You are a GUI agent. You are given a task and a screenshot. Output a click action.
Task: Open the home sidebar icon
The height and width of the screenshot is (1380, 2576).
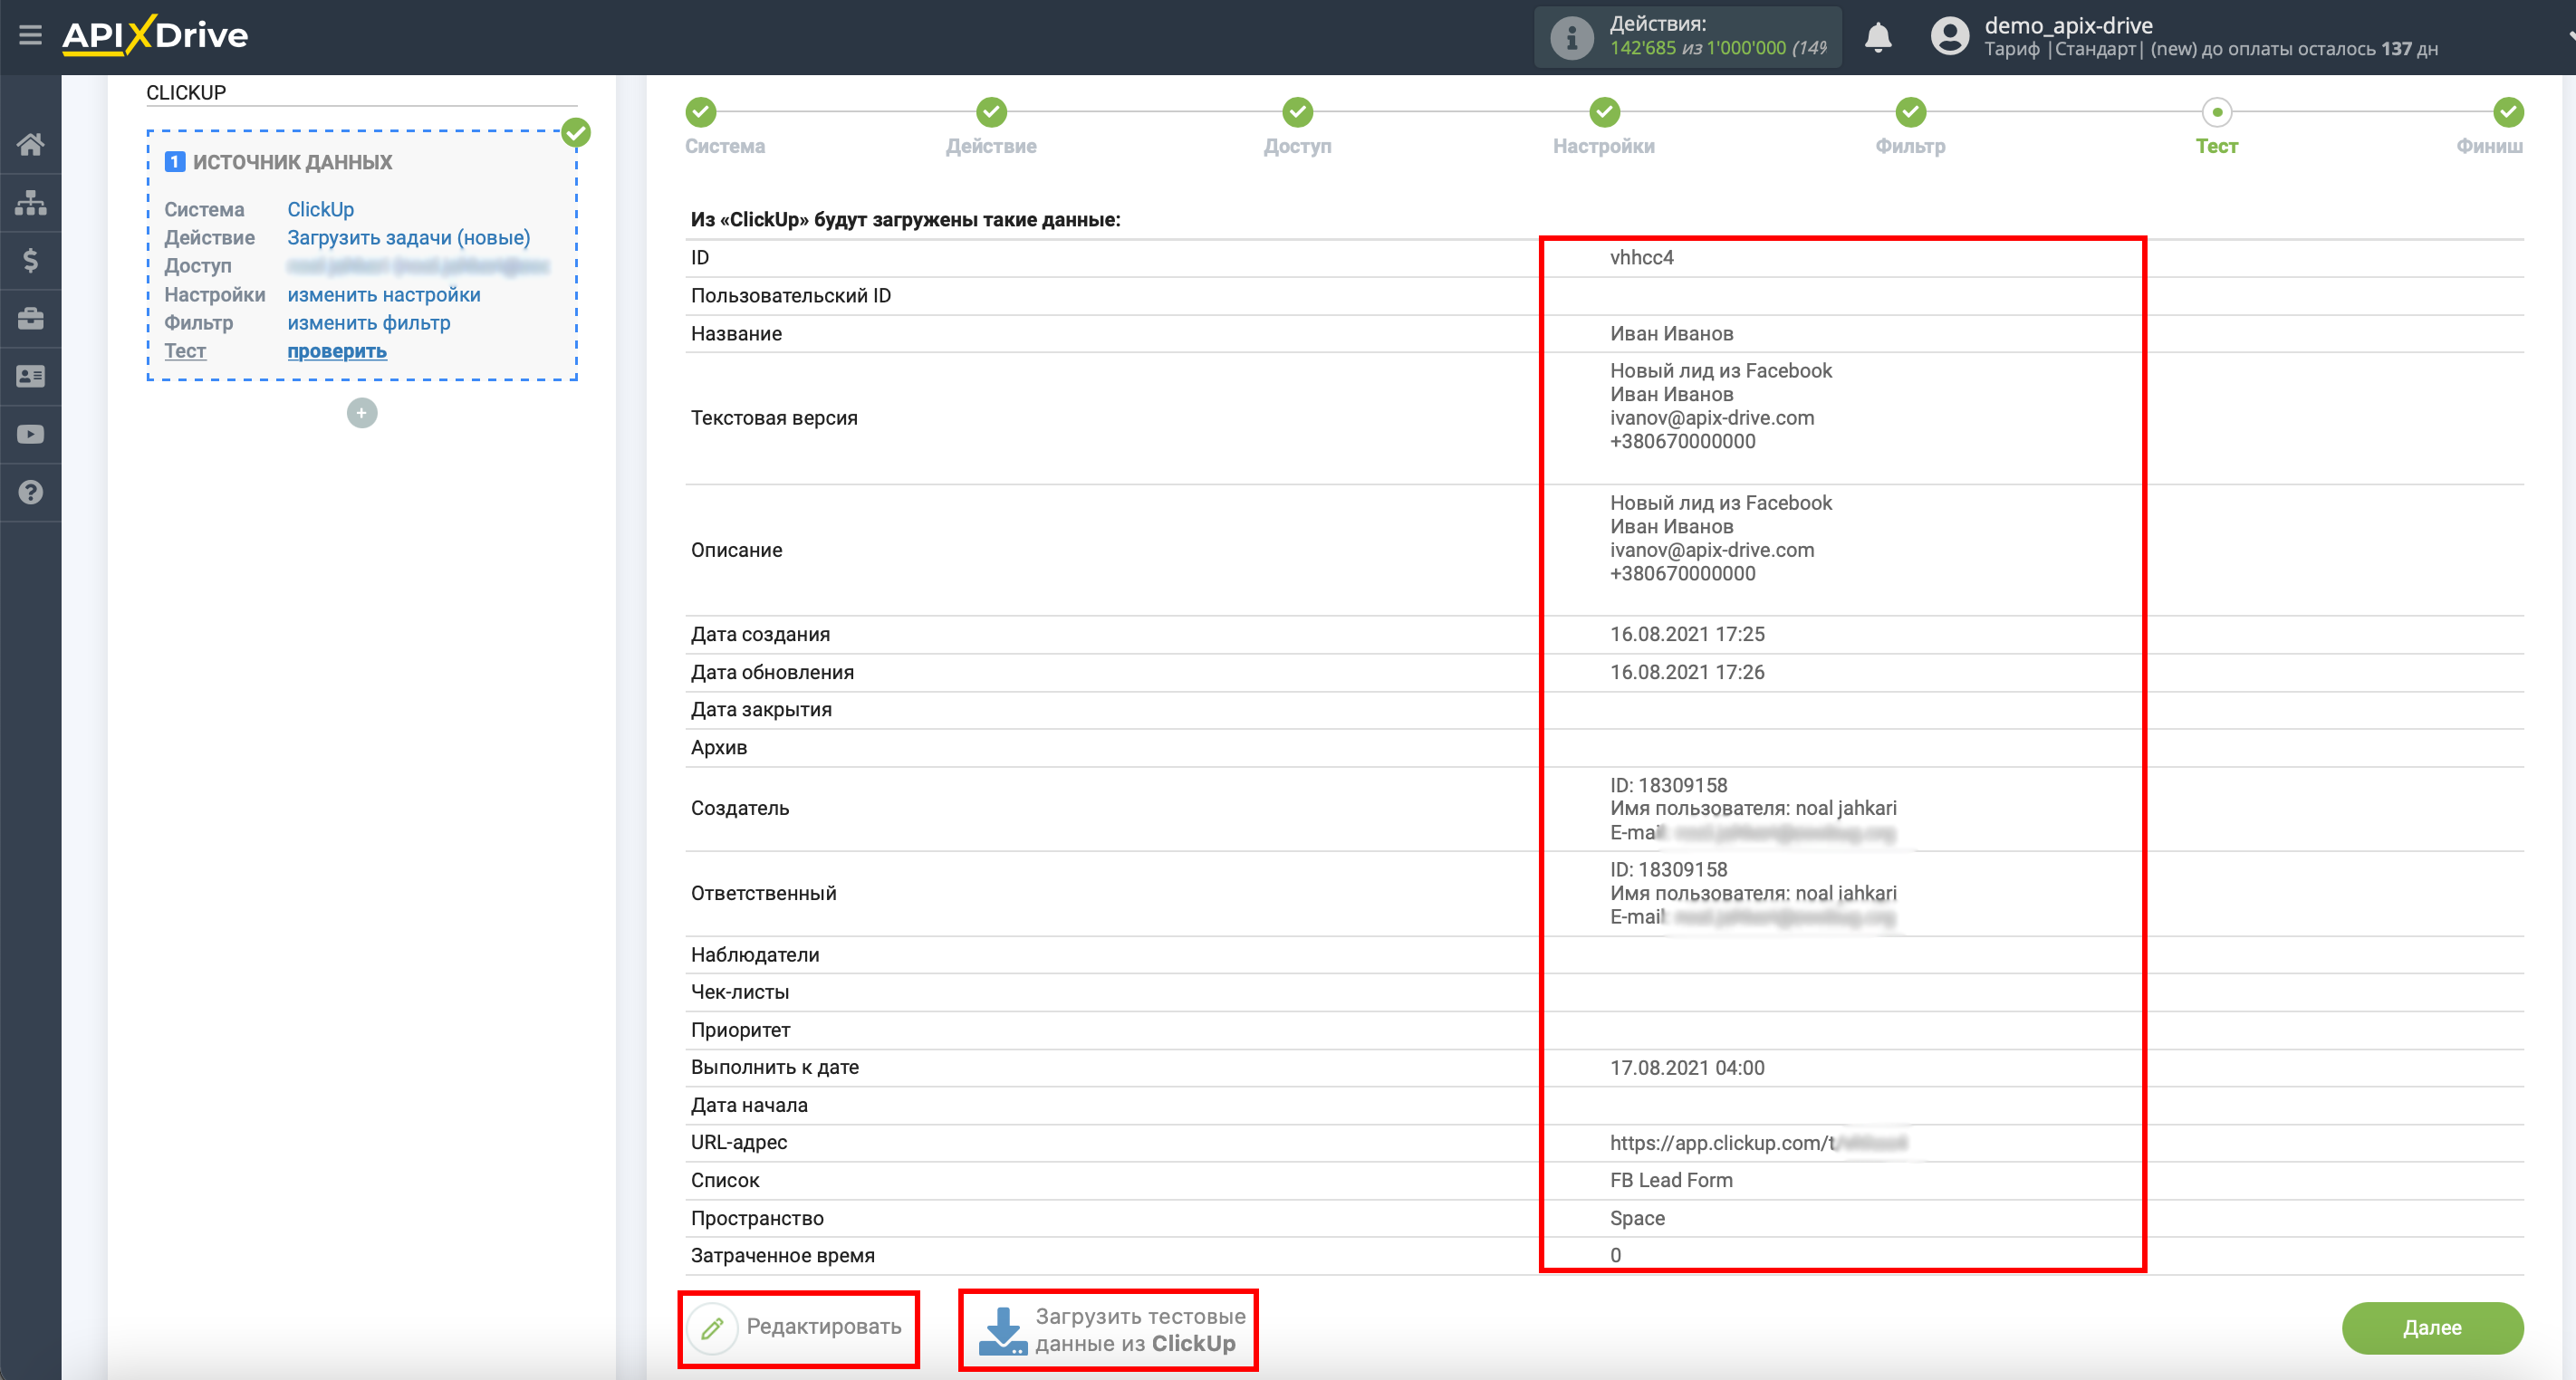coord(30,145)
